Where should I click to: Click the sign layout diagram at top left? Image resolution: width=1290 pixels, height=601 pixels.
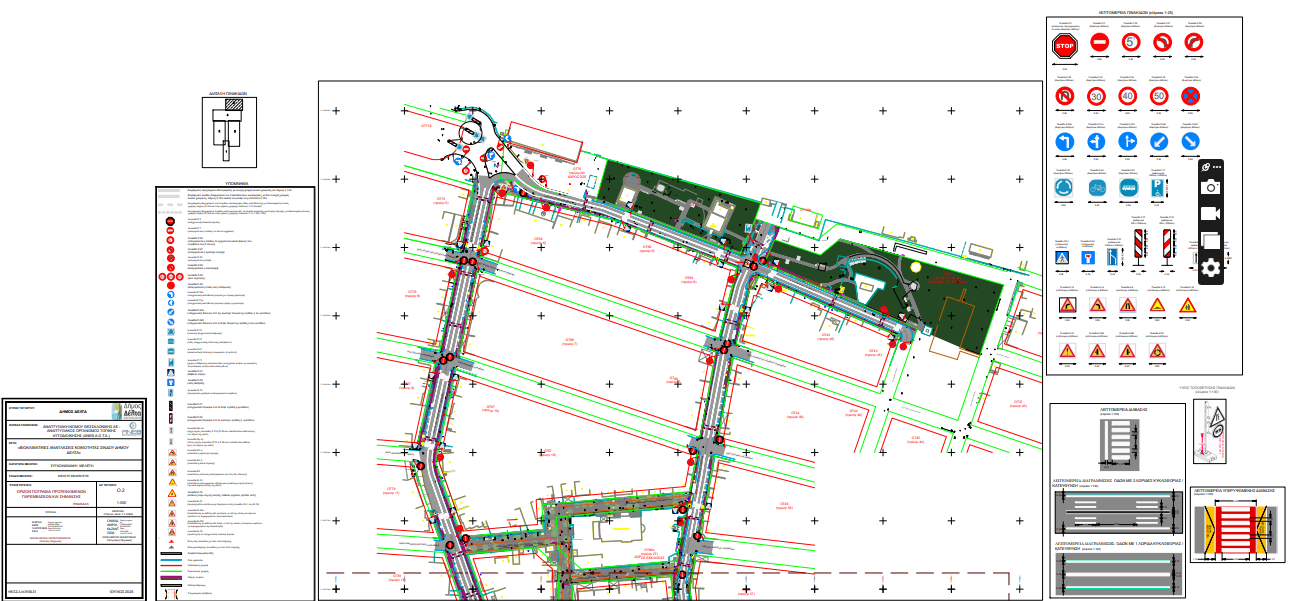(228, 132)
